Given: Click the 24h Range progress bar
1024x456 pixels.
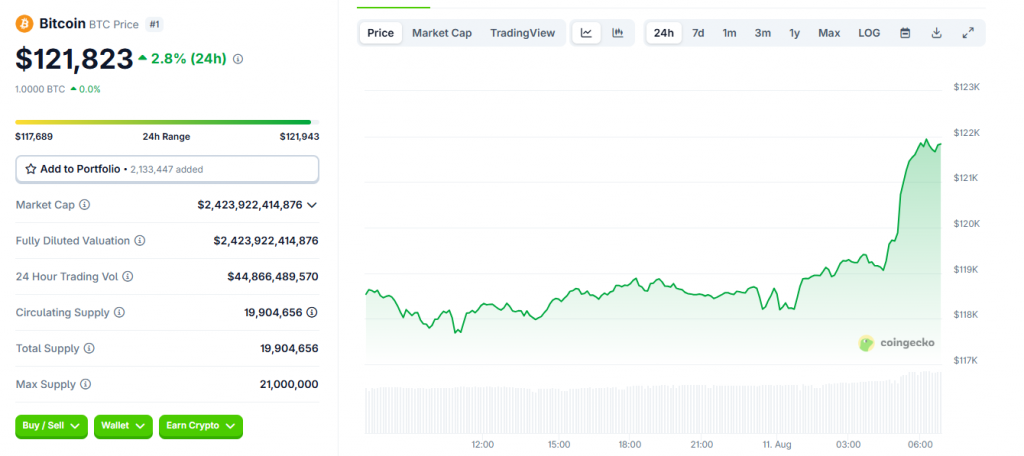Looking at the screenshot, I should [x=167, y=122].
